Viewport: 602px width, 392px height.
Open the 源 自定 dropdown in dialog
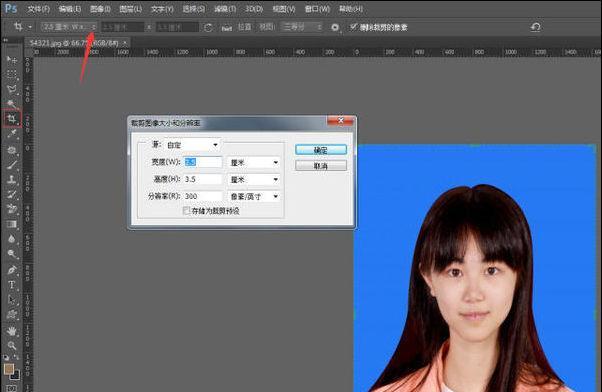pyautogui.click(x=192, y=145)
